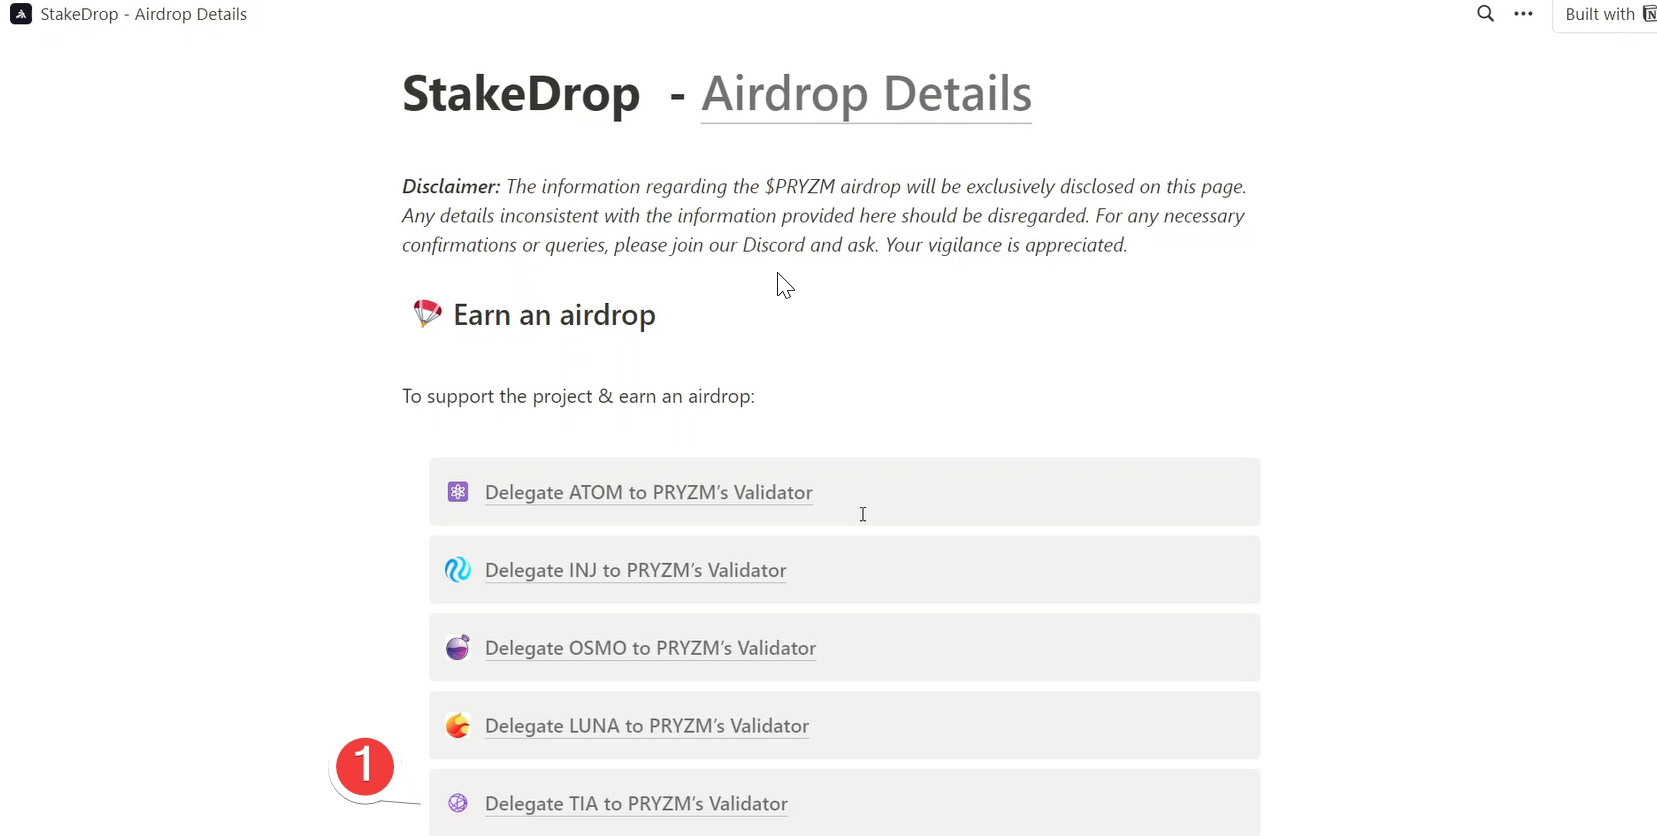Select Delegate TIA to PRYZM's Validator link
1657x836 pixels.
click(636, 804)
